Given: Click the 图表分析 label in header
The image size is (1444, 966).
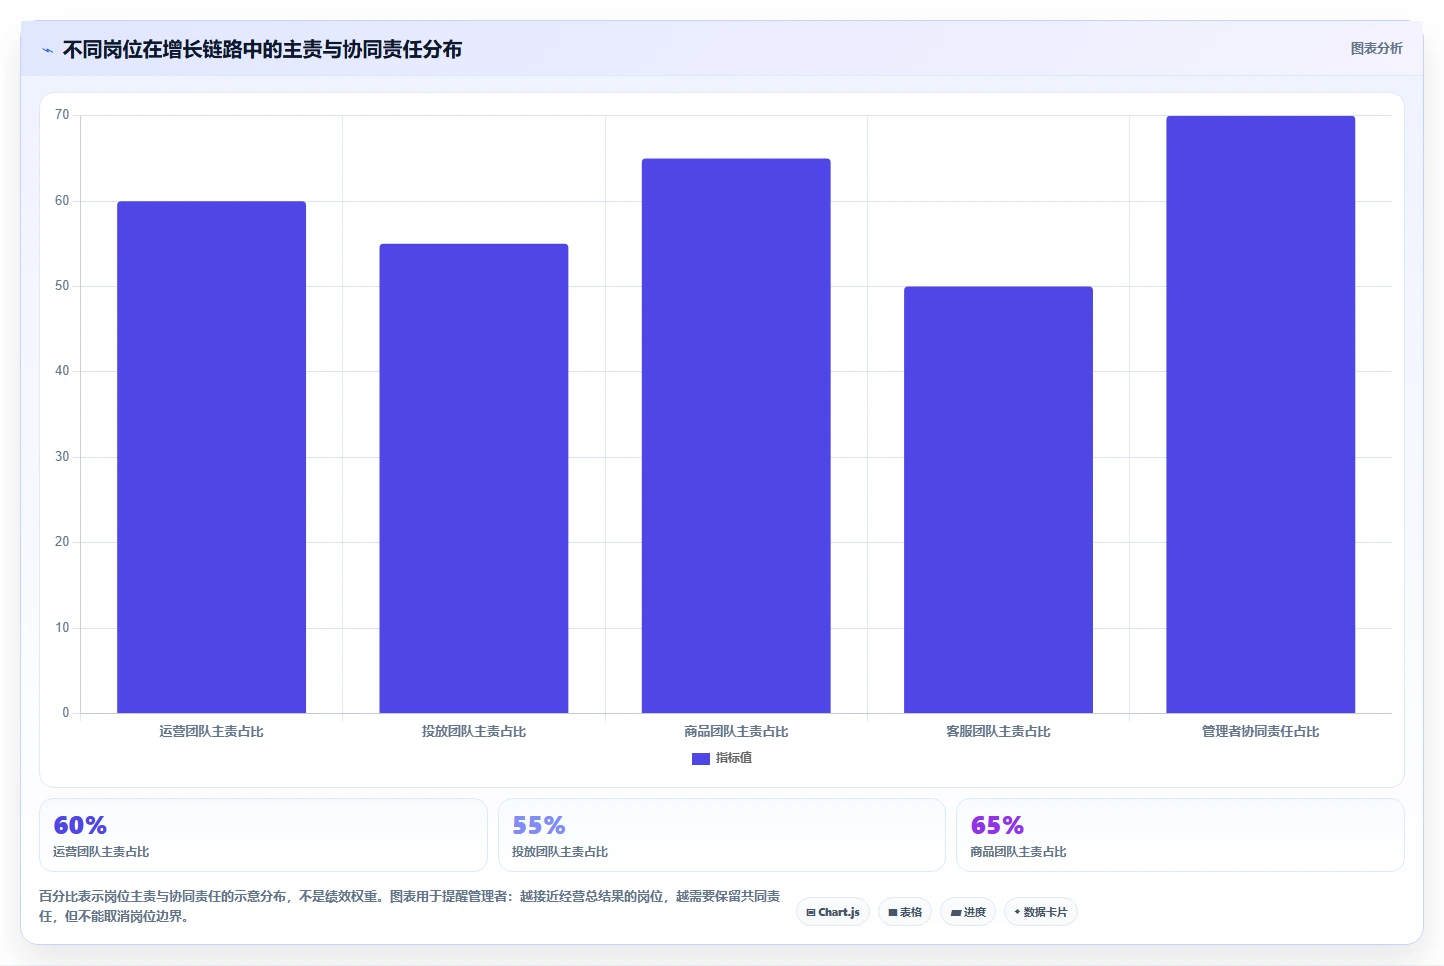Looking at the screenshot, I should tap(1376, 48).
